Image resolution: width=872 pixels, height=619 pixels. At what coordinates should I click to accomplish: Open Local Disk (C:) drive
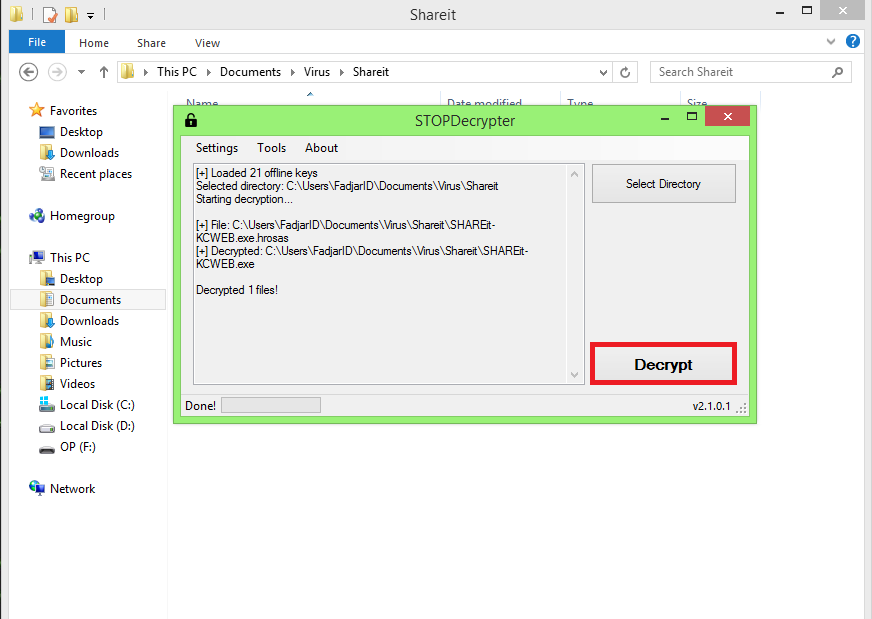[x=97, y=405]
